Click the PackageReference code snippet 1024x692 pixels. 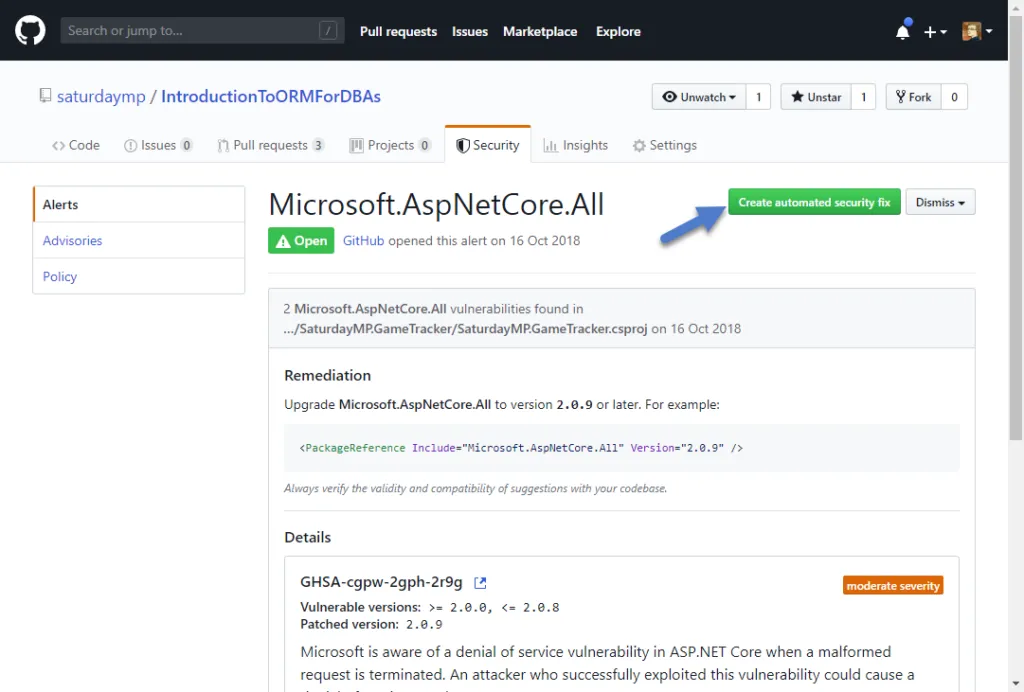622,448
